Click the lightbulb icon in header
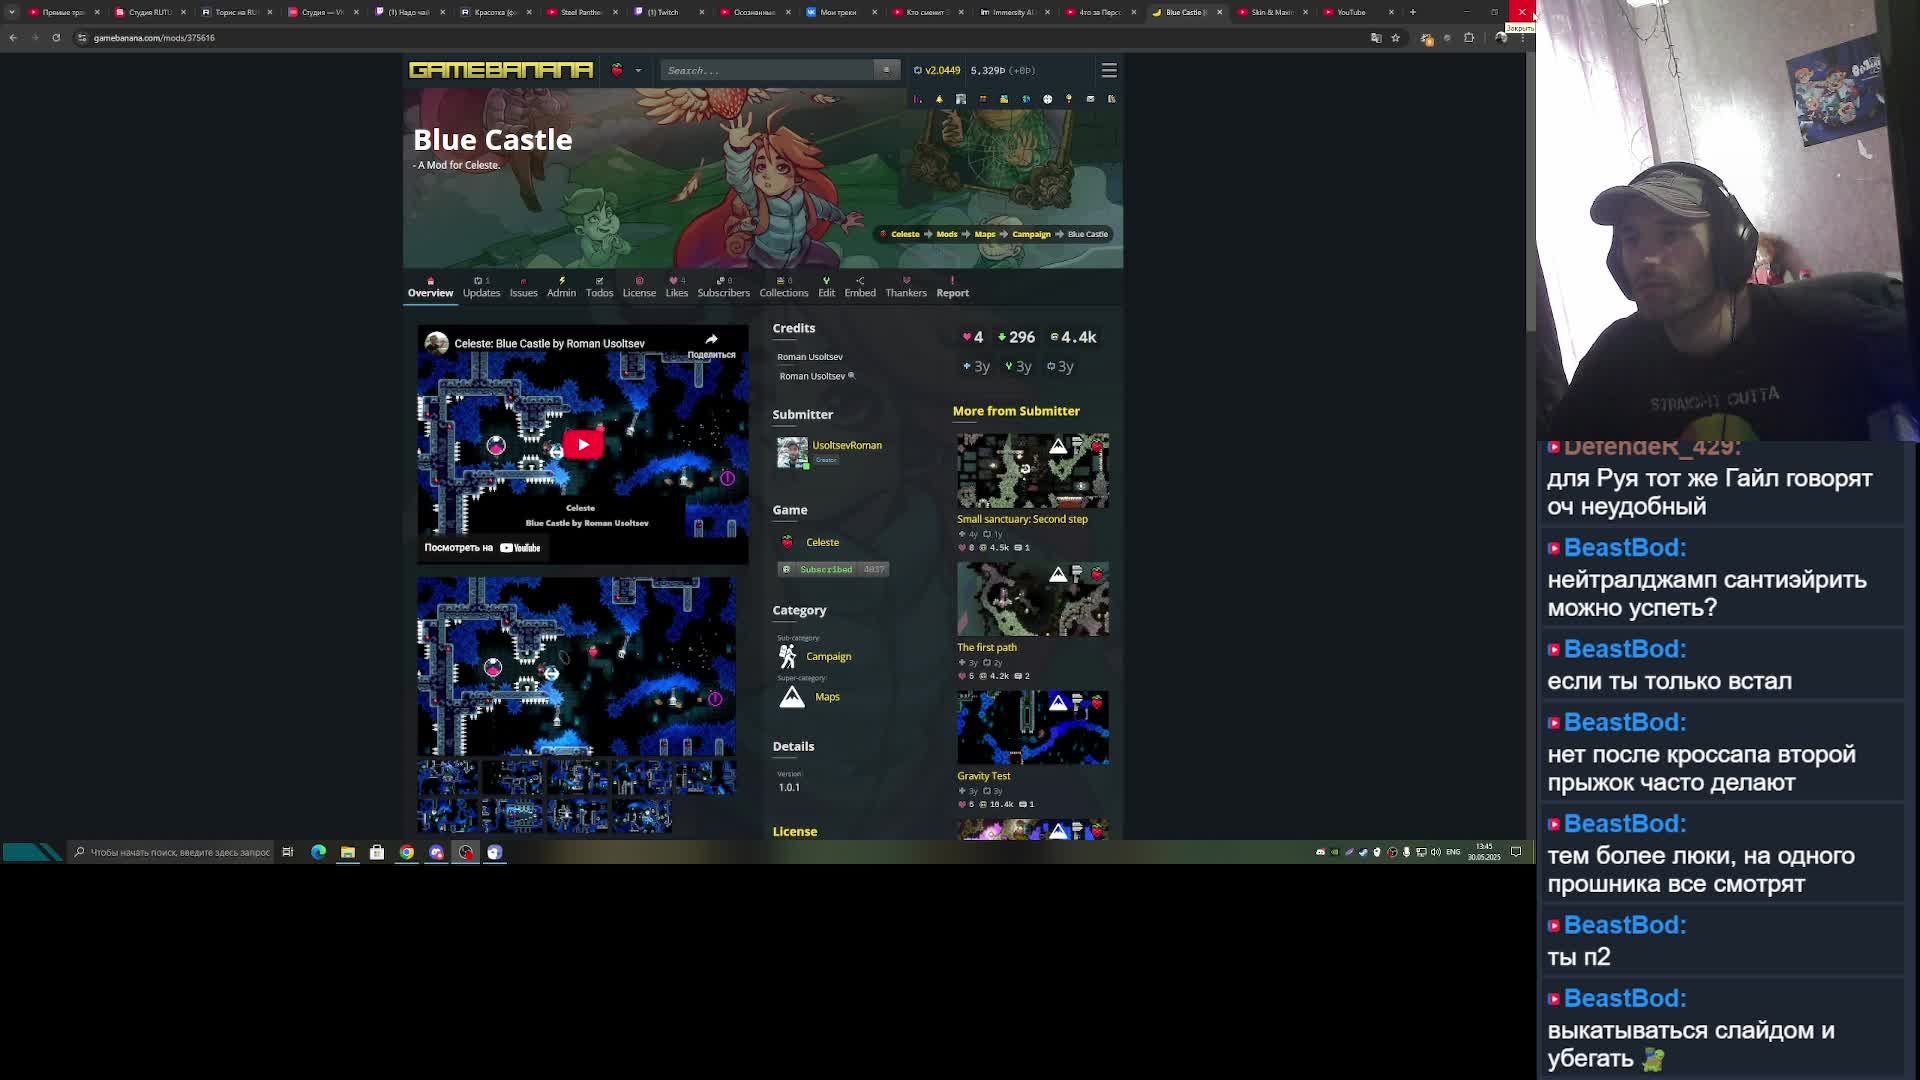 pyautogui.click(x=1069, y=99)
